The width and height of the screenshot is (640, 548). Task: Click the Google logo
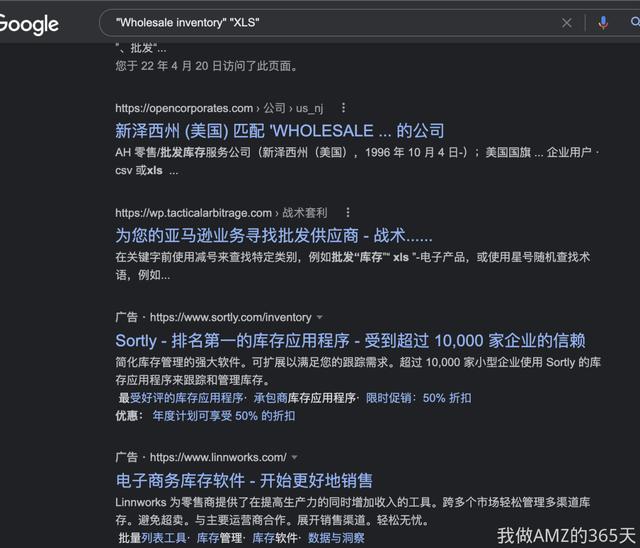tap(29, 24)
